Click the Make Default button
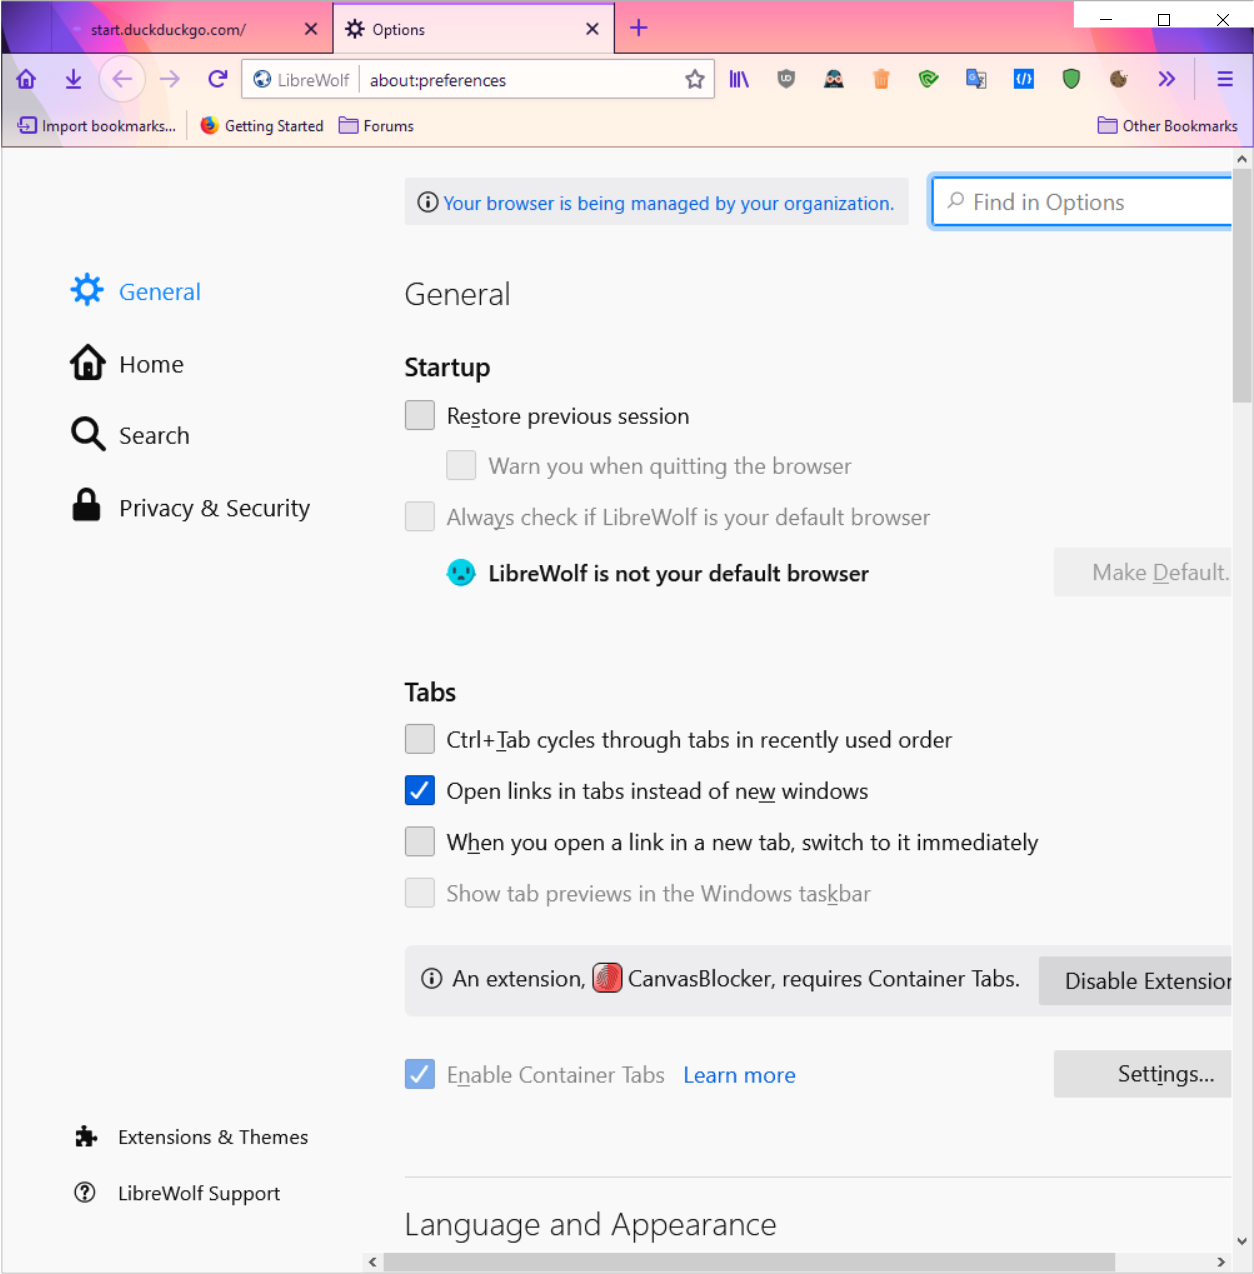This screenshot has height=1274, width=1254. point(1143,572)
